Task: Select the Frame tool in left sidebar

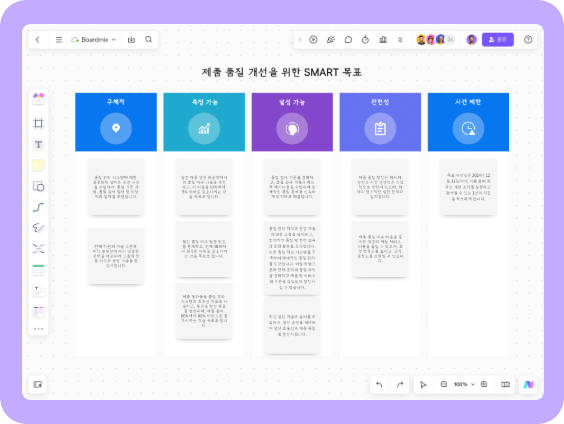Action: (38, 124)
